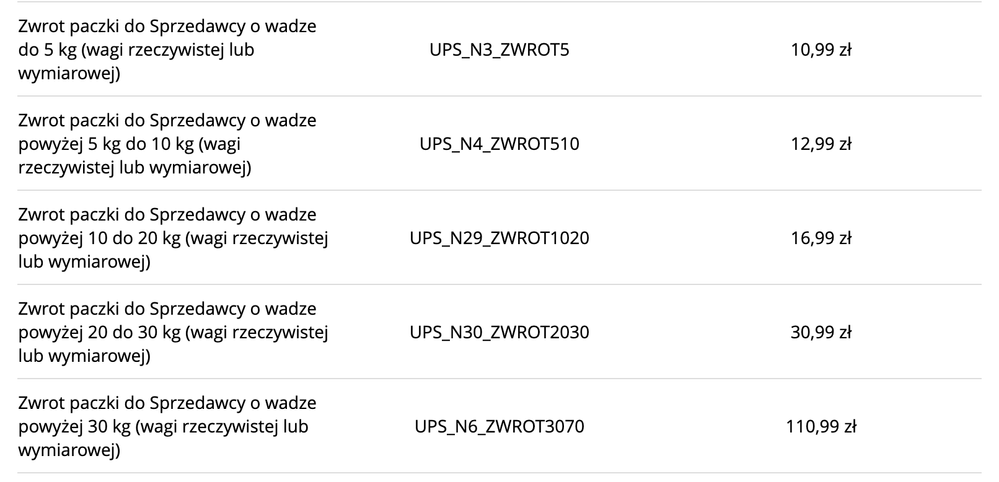The image size is (999, 482).
Task: Select the "powyżej 30 kg" weight text
Action: tap(74, 427)
